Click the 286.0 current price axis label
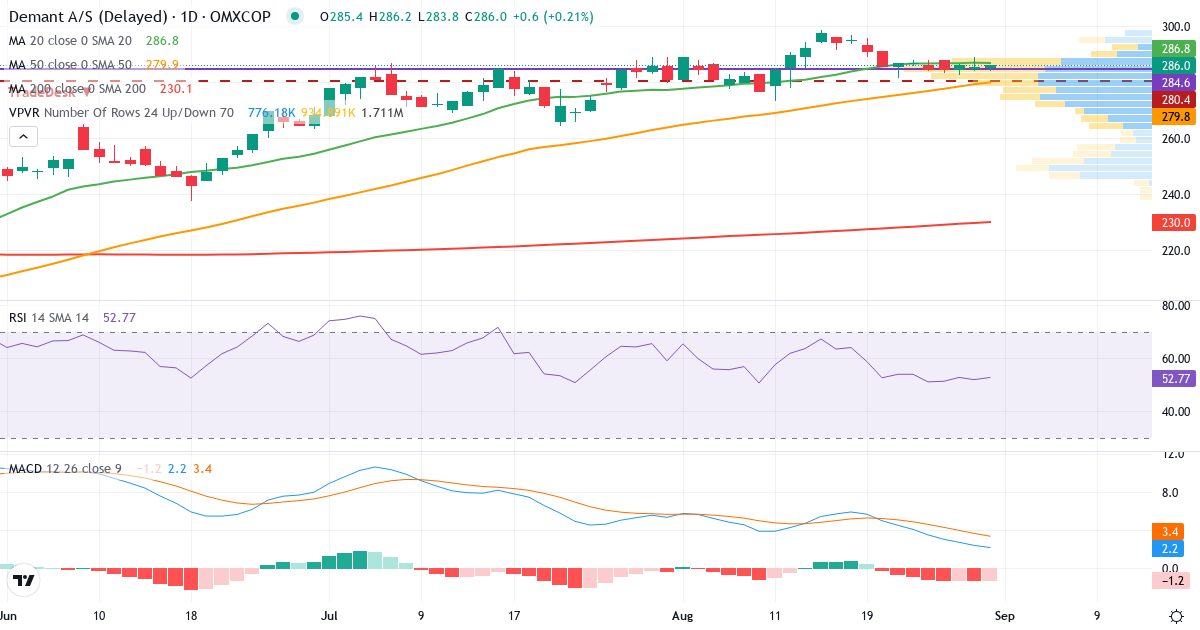The height and width of the screenshot is (630, 1200). 1175,65
